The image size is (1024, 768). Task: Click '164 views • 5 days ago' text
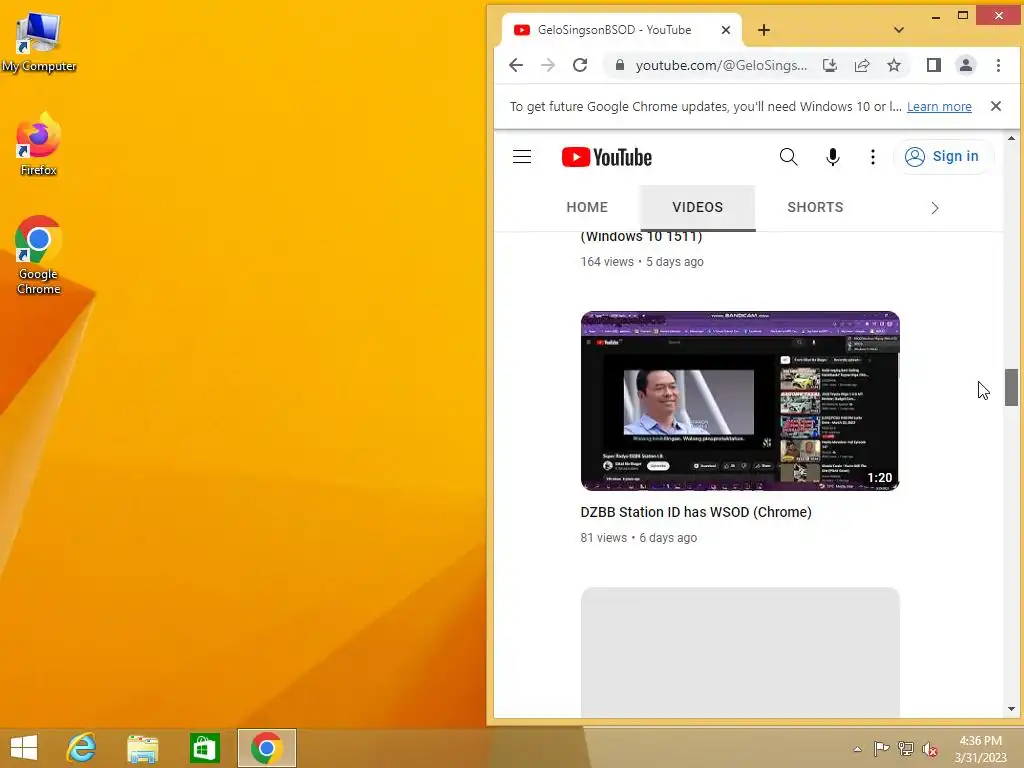(642, 262)
